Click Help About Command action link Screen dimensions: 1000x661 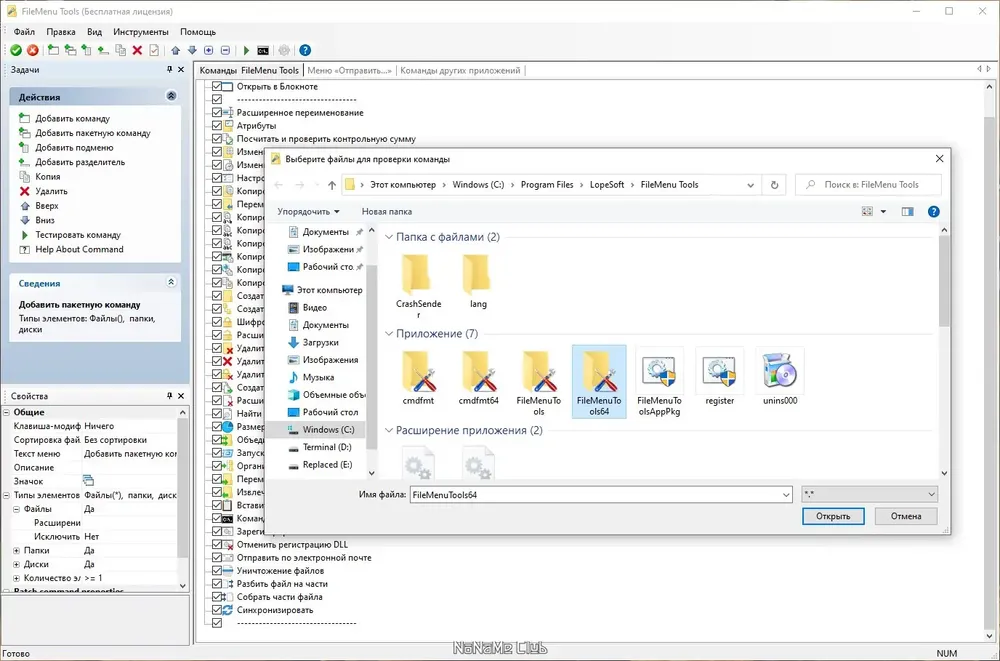(79, 249)
